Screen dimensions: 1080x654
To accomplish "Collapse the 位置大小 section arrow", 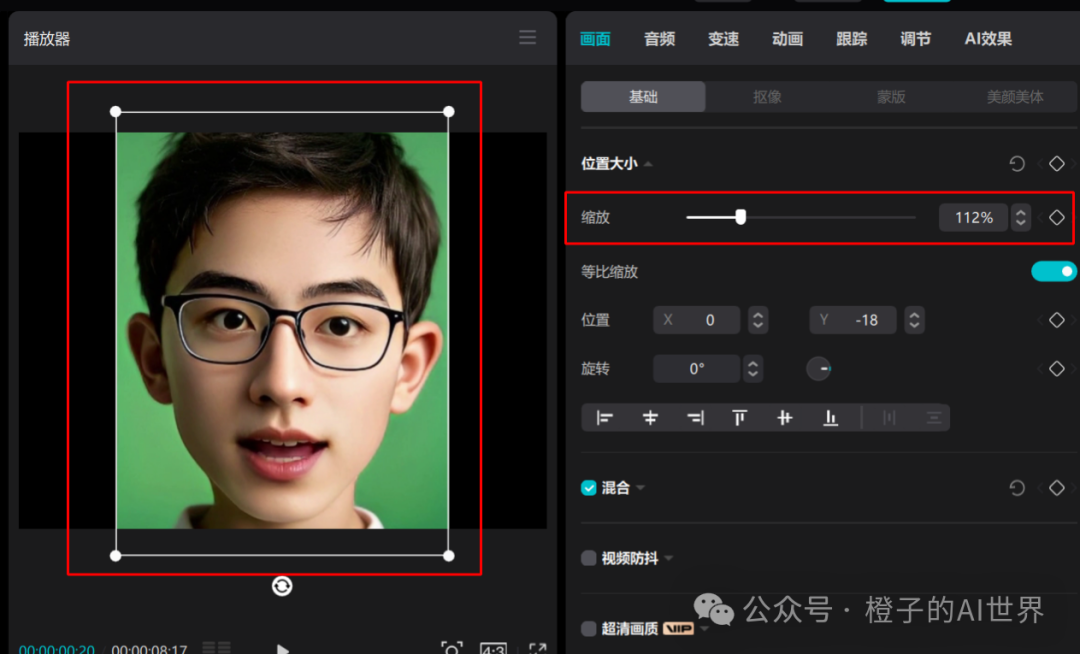I will tap(648, 164).
